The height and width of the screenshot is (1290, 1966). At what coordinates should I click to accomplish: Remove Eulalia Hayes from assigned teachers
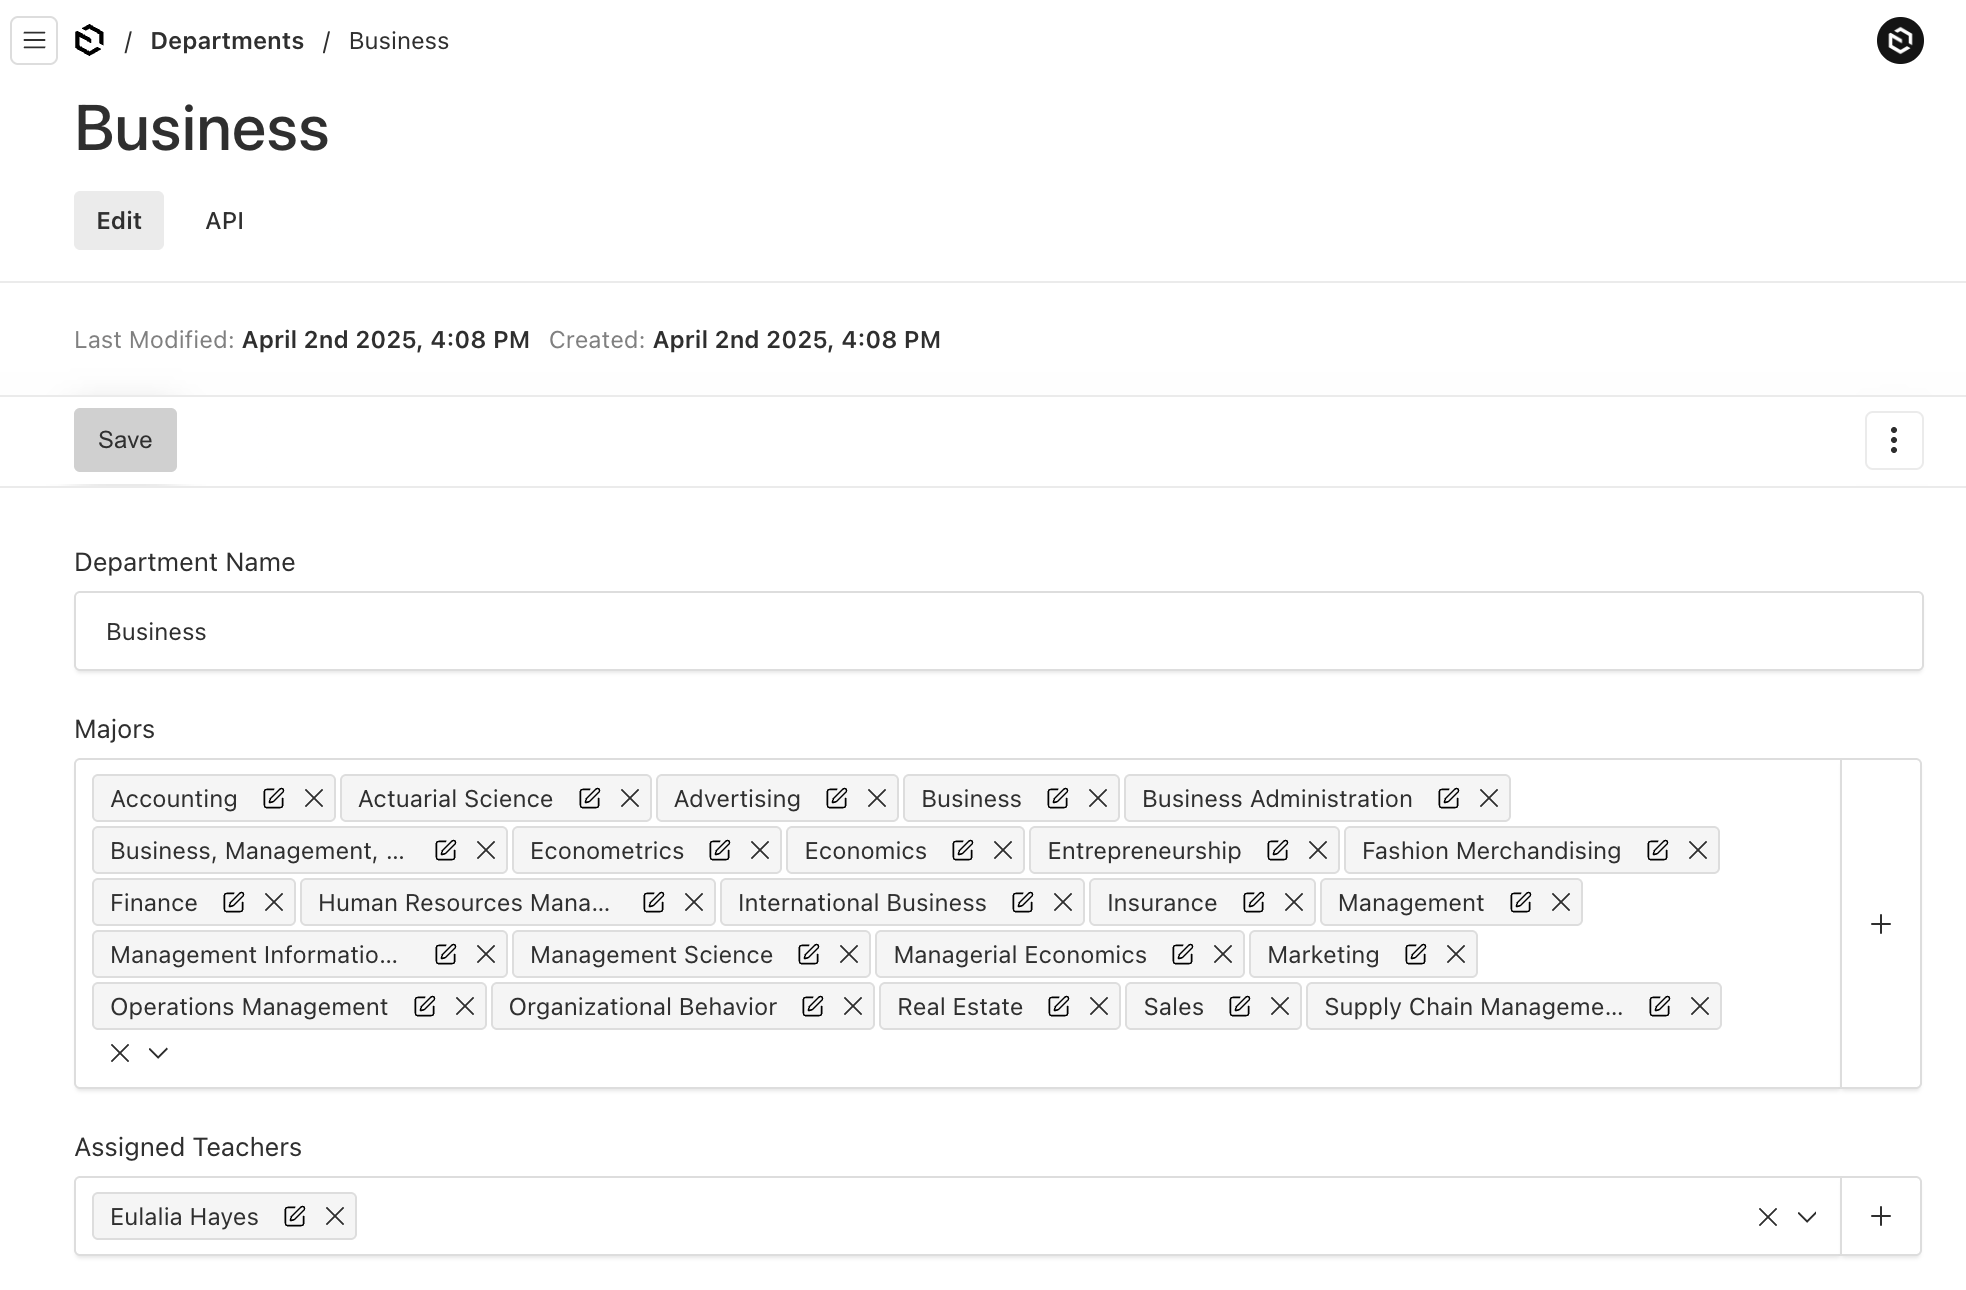tap(335, 1216)
